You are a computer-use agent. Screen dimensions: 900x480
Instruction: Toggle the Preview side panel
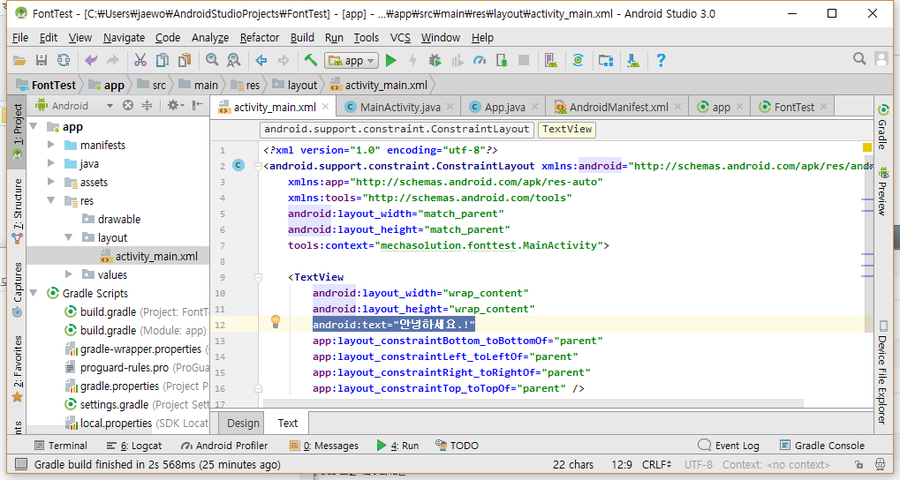[883, 191]
